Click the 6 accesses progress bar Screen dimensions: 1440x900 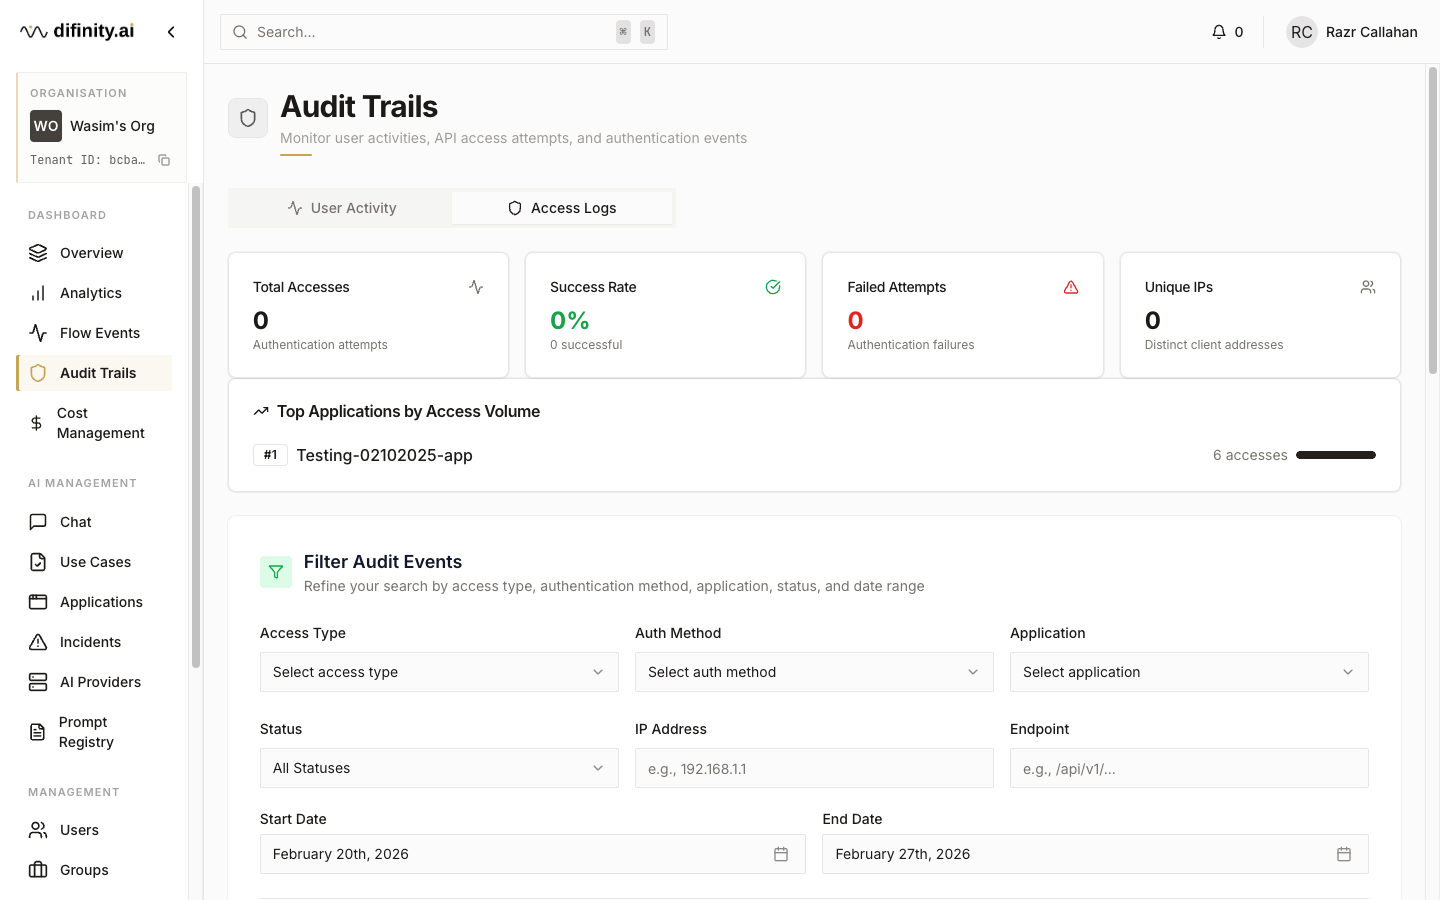[x=1336, y=455]
